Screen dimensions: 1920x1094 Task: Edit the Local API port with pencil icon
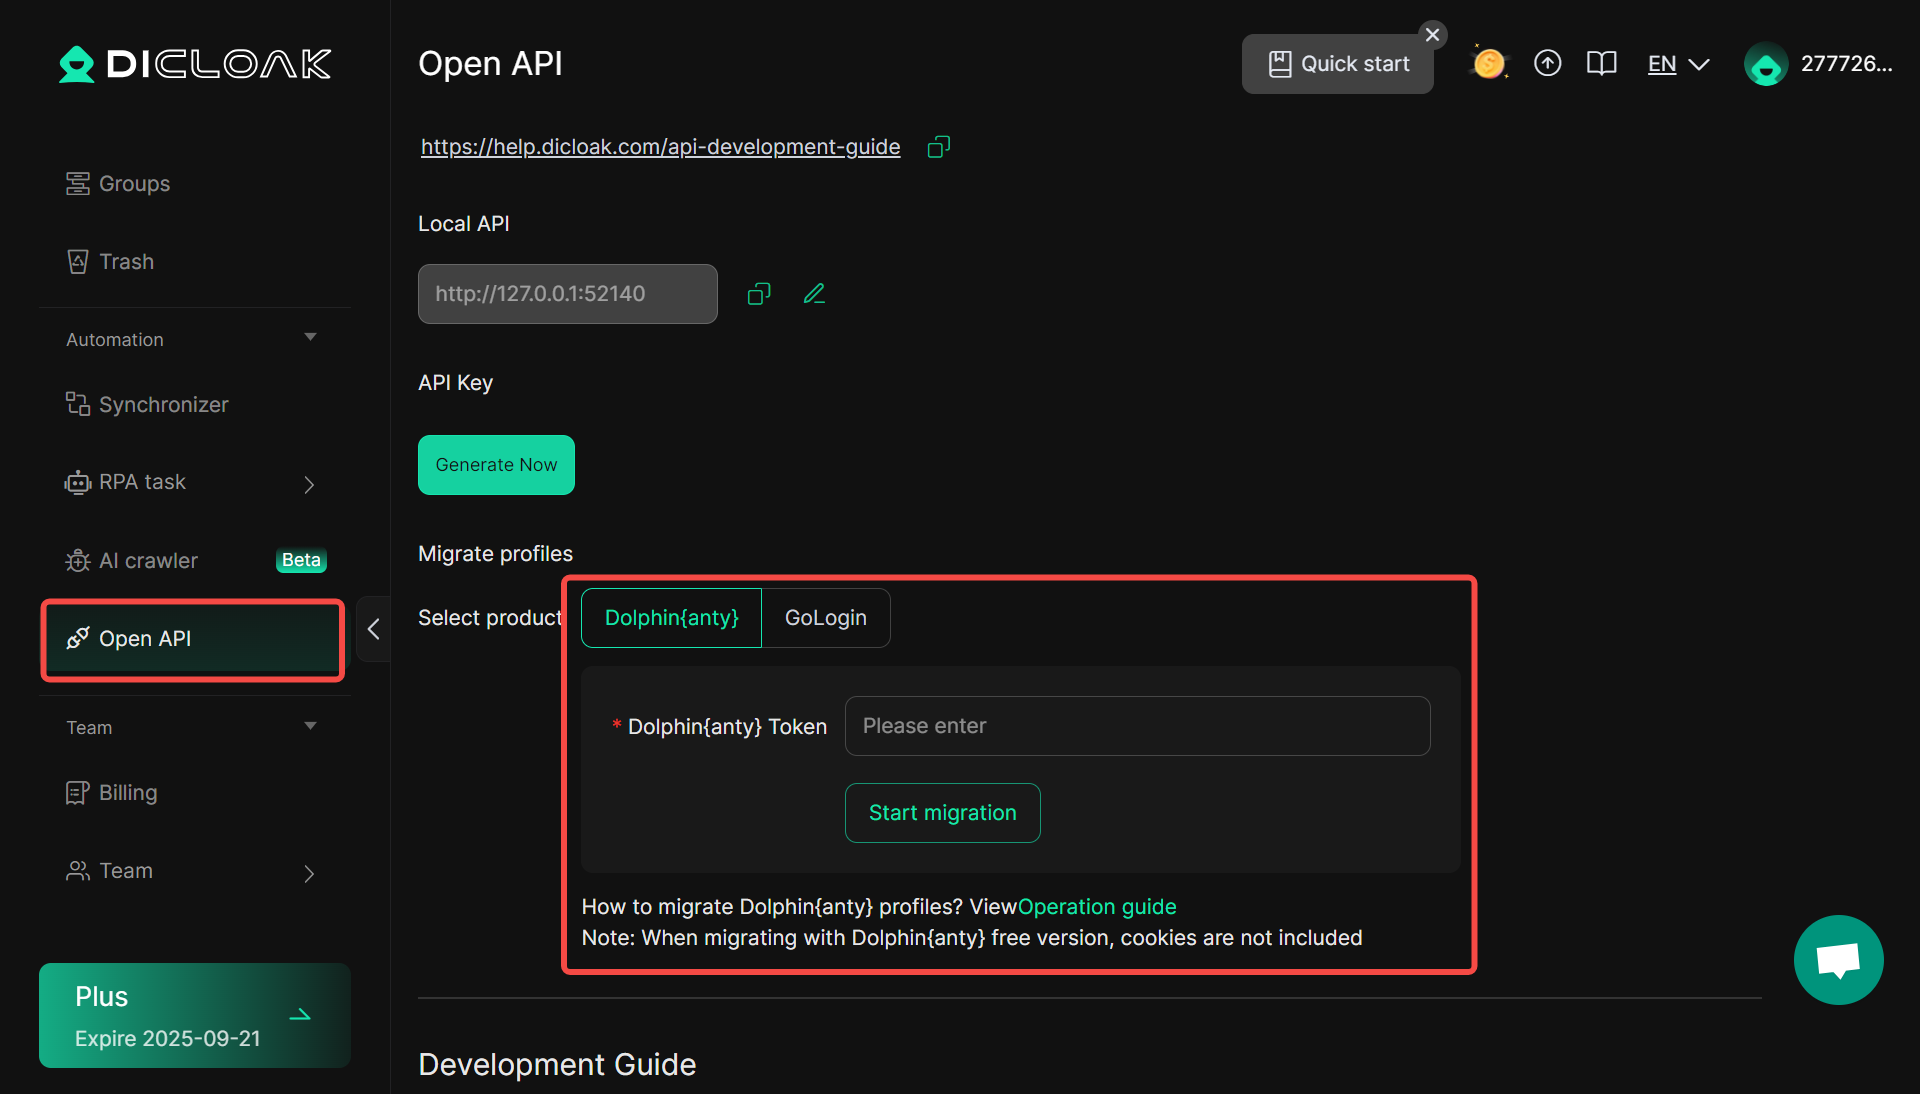[815, 294]
